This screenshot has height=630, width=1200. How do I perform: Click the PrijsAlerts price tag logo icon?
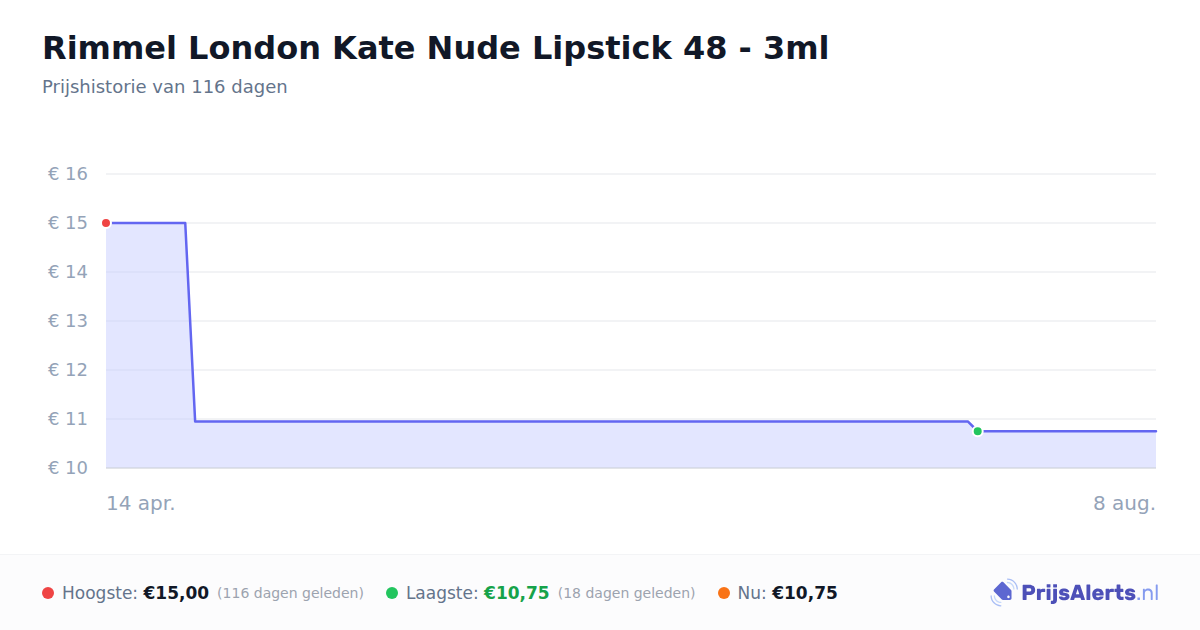tap(1003, 593)
